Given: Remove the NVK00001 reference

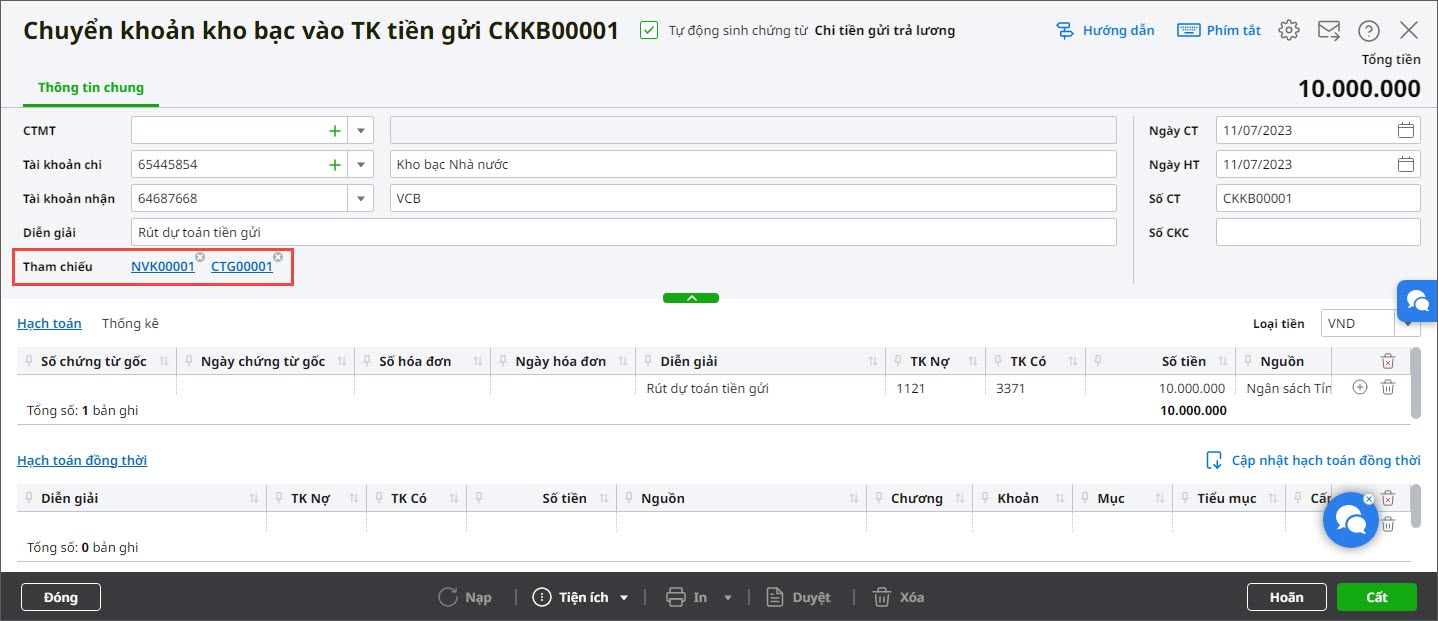Looking at the screenshot, I should pos(200,257).
